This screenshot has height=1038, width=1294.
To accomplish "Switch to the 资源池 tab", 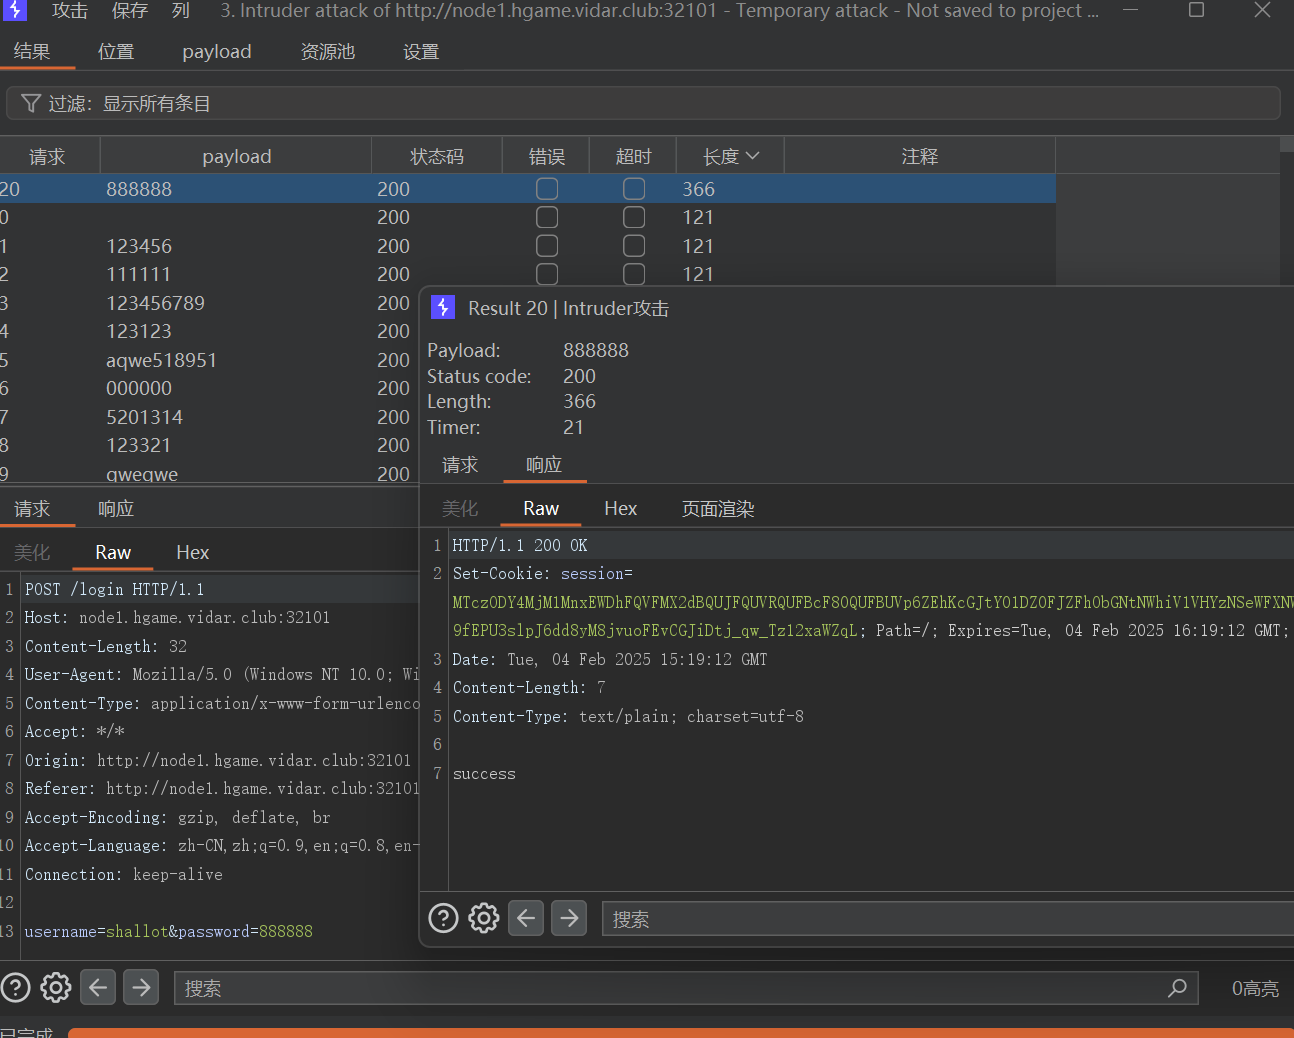I will click(x=328, y=51).
